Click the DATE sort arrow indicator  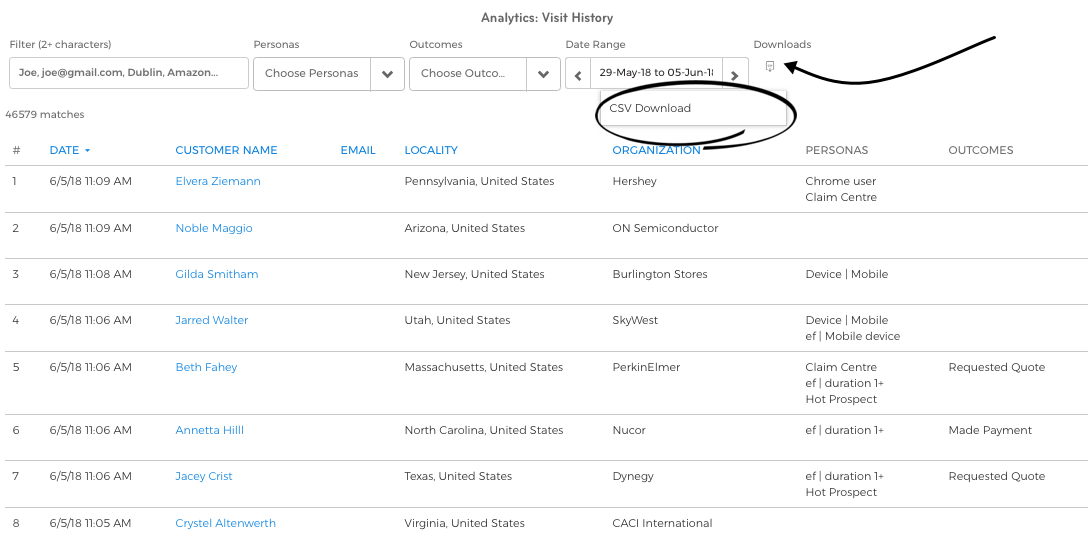coord(87,151)
